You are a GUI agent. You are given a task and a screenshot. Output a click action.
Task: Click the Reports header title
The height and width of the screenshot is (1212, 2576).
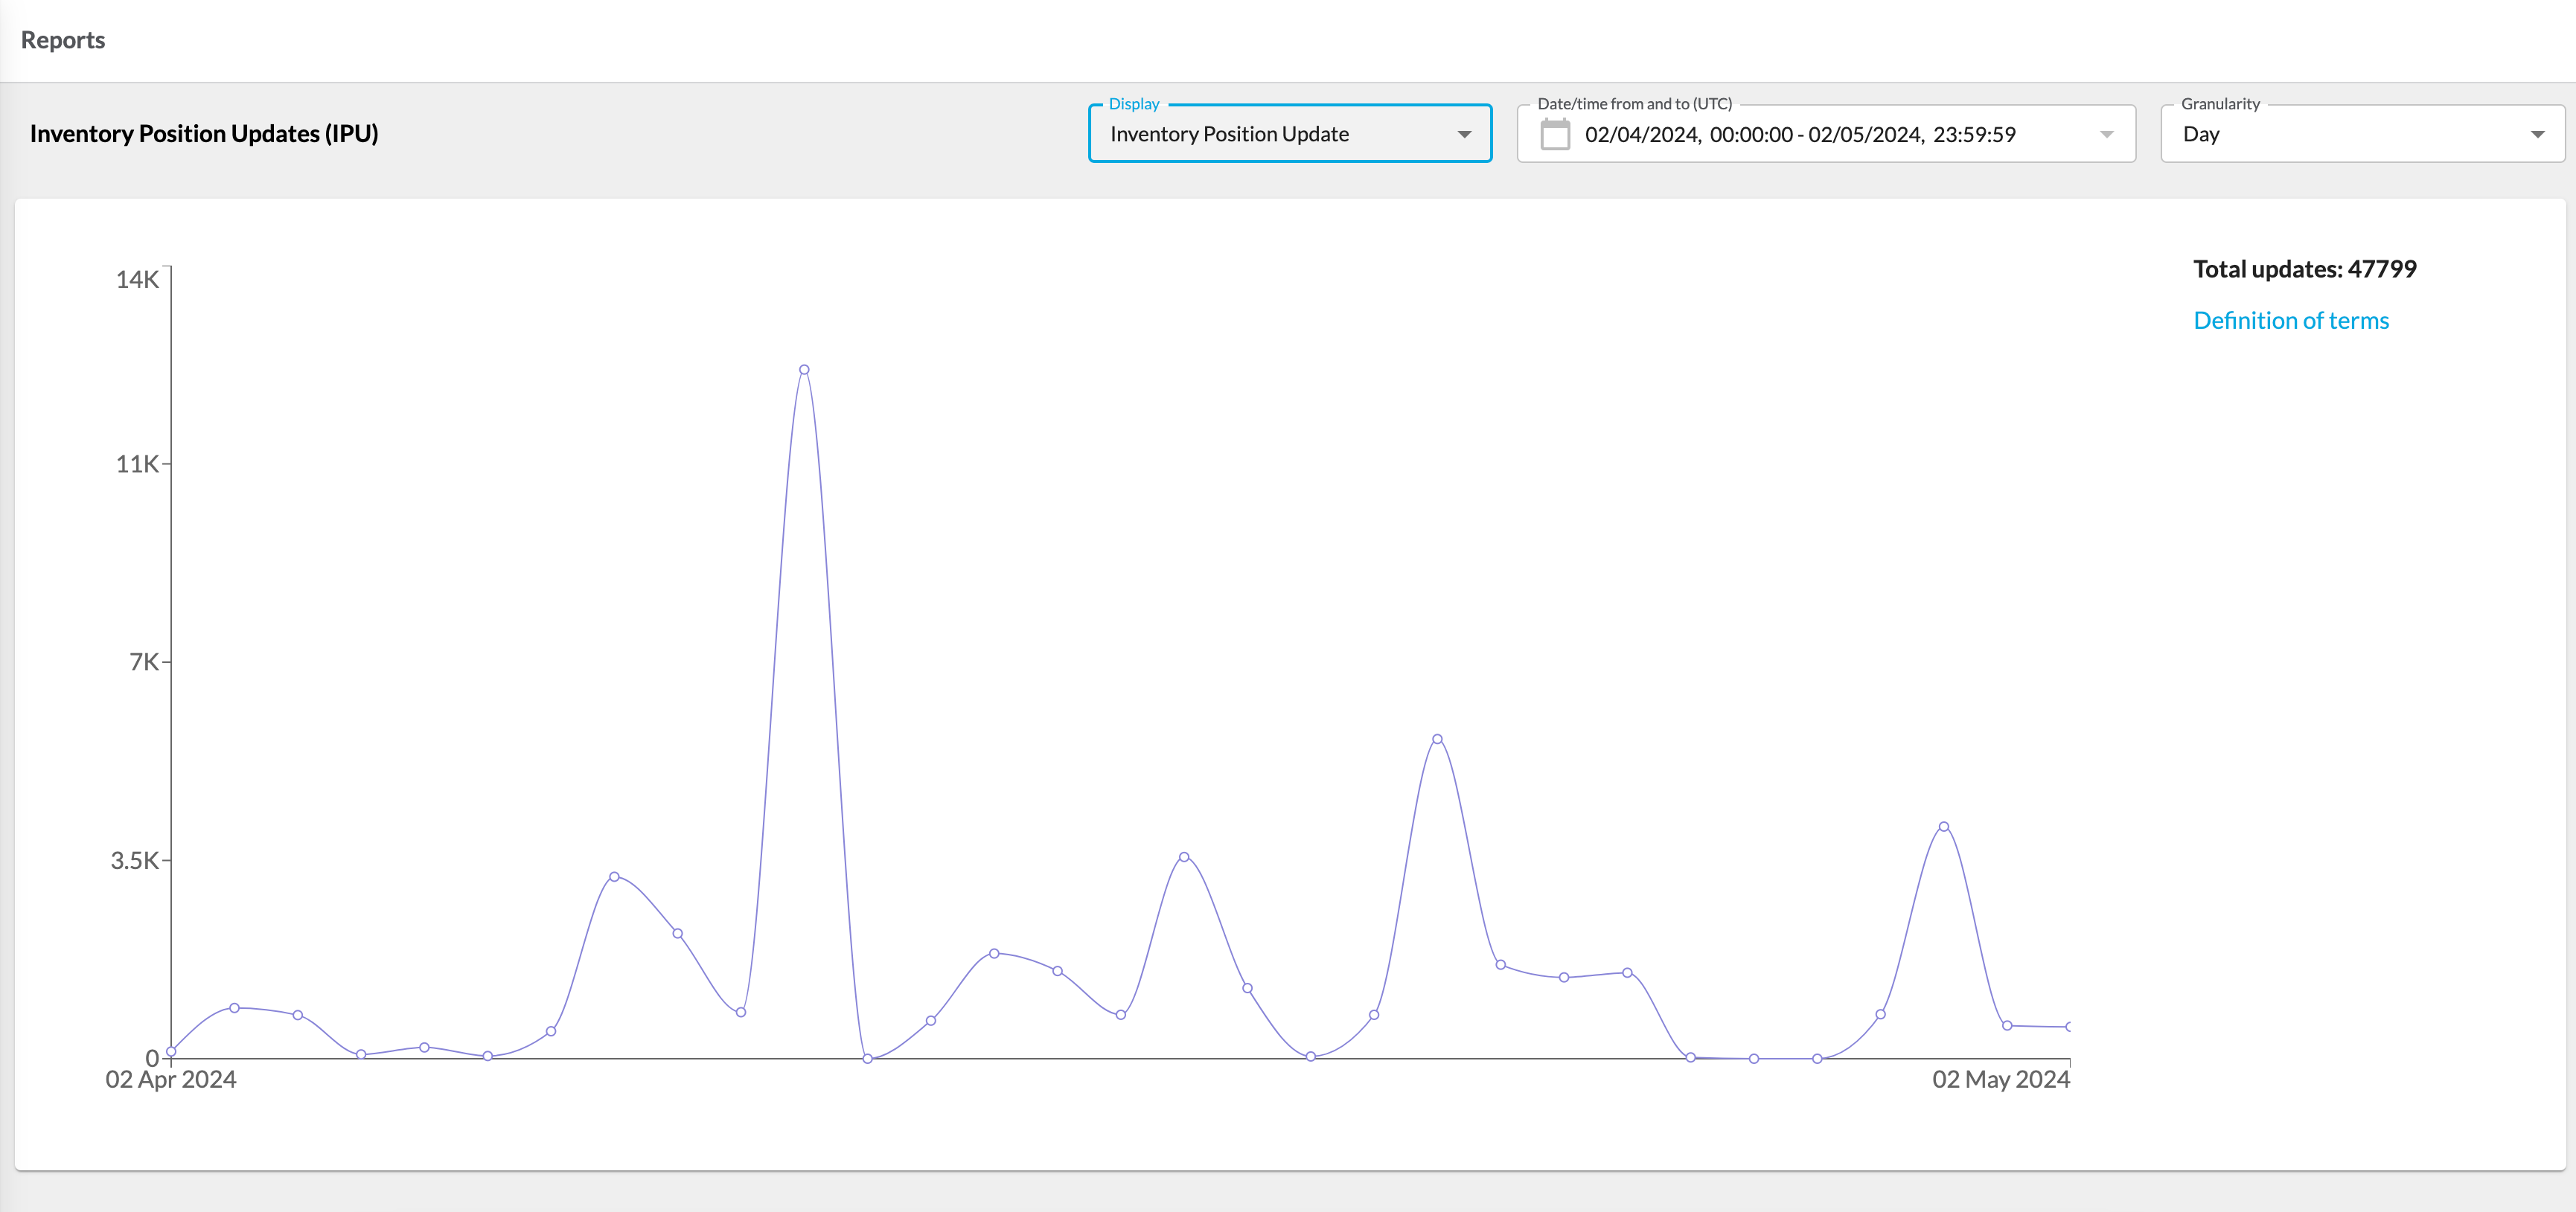(x=63, y=40)
